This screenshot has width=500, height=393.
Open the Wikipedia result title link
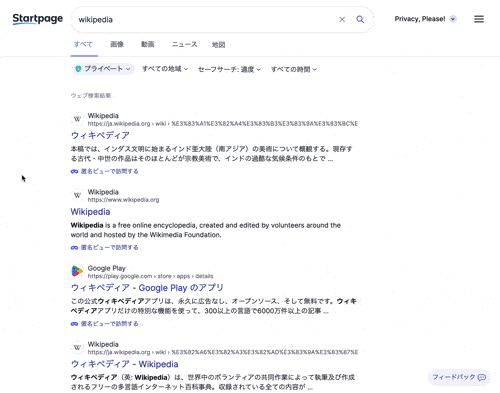coord(90,212)
